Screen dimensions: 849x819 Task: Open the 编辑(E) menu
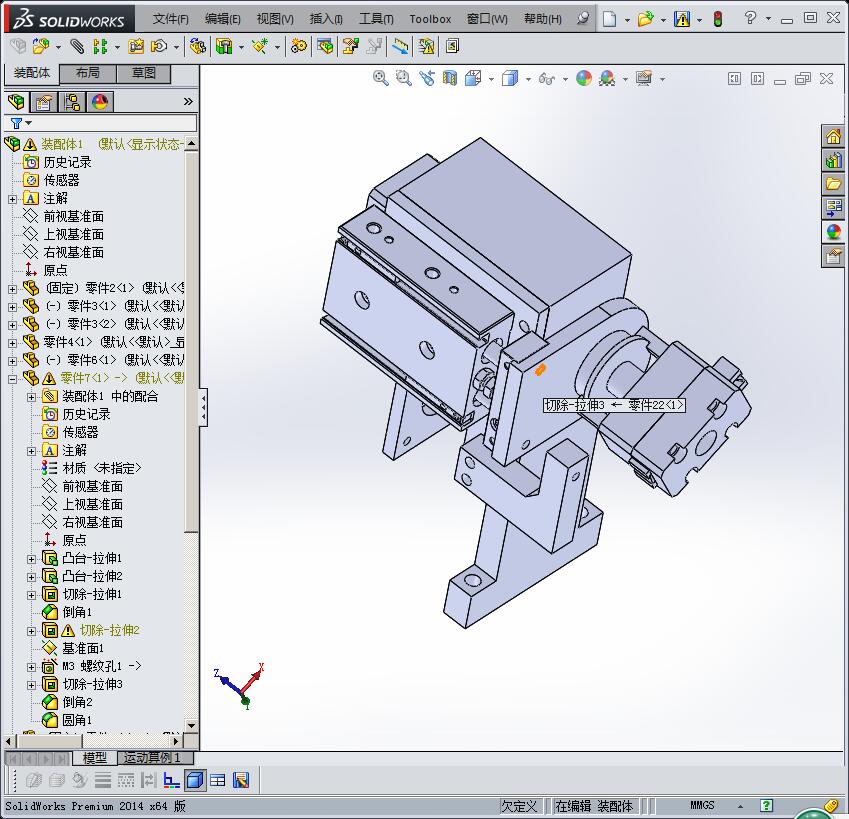tap(223, 19)
